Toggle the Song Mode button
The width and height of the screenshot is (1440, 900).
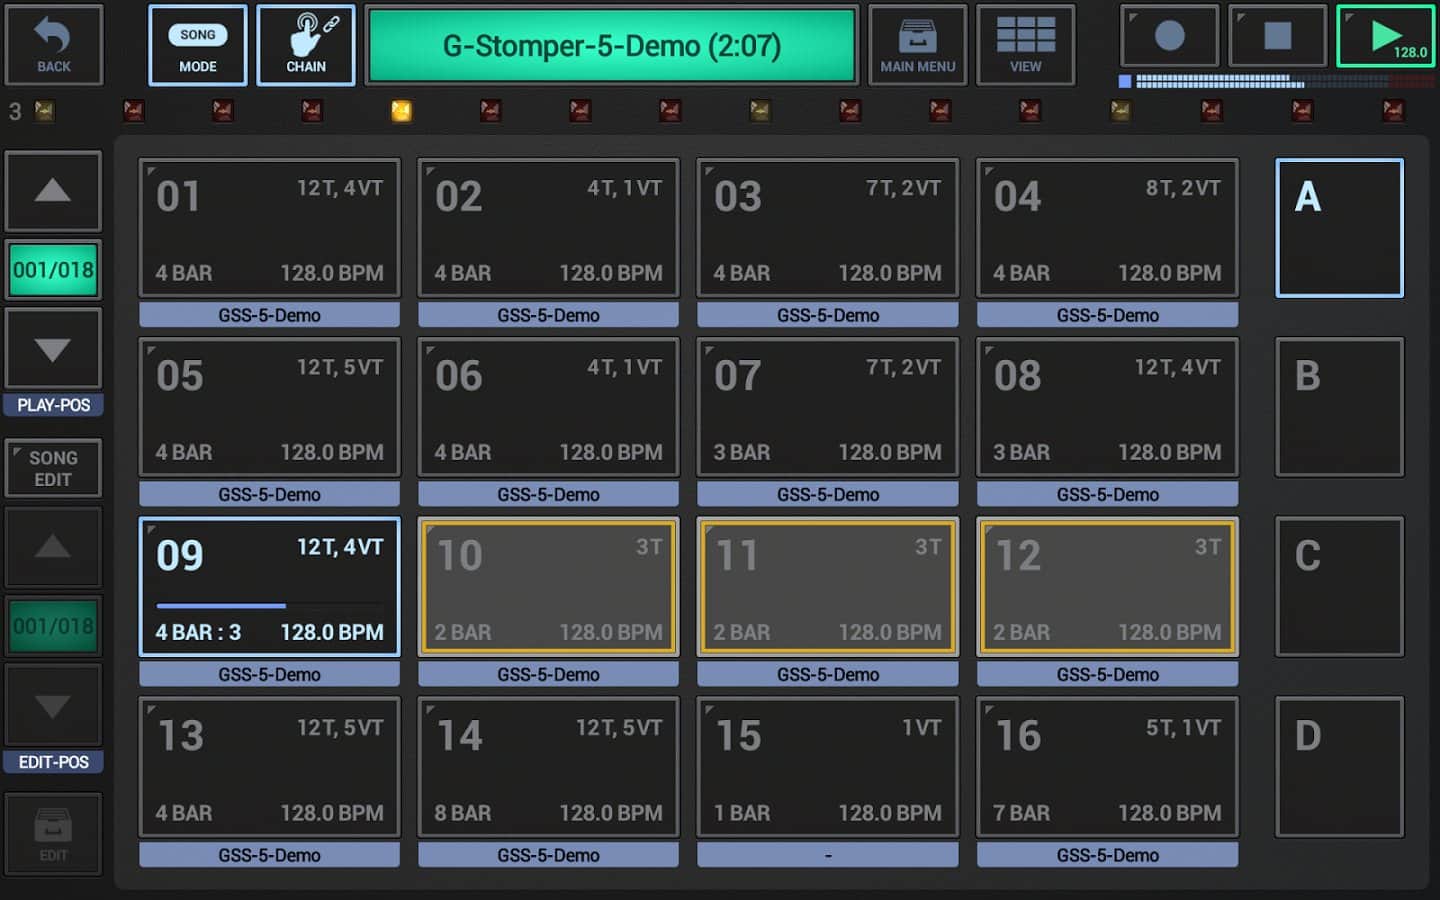pyautogui.click(x=197, y=46)
